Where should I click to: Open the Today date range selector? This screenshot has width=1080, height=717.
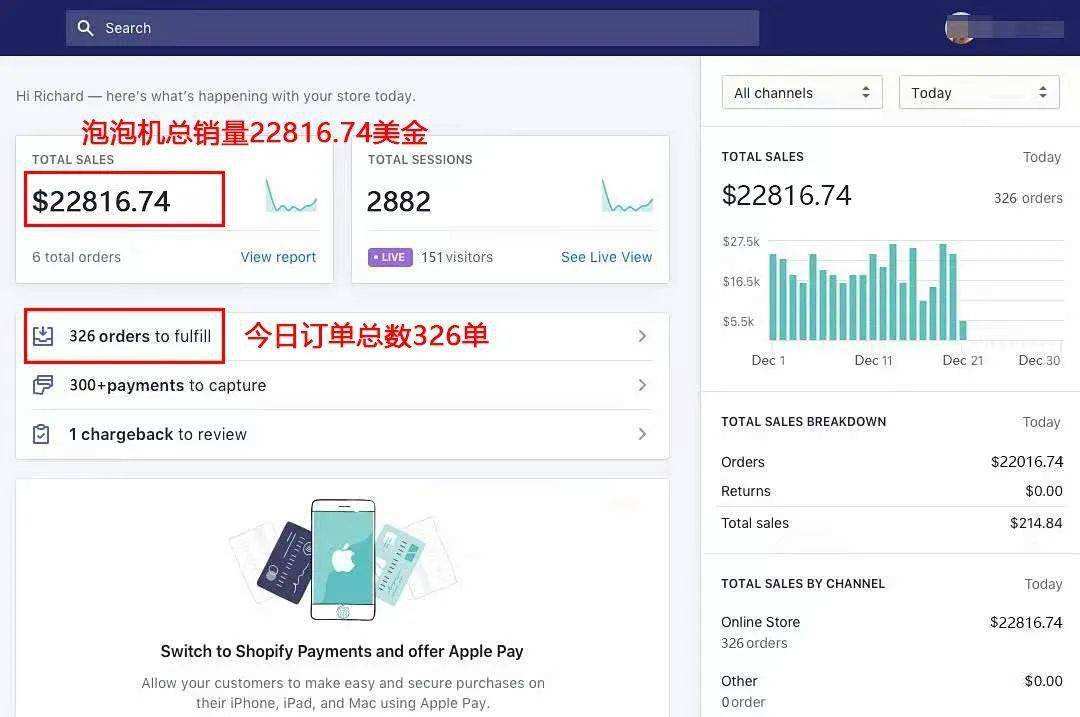click(x=978, y=91)
